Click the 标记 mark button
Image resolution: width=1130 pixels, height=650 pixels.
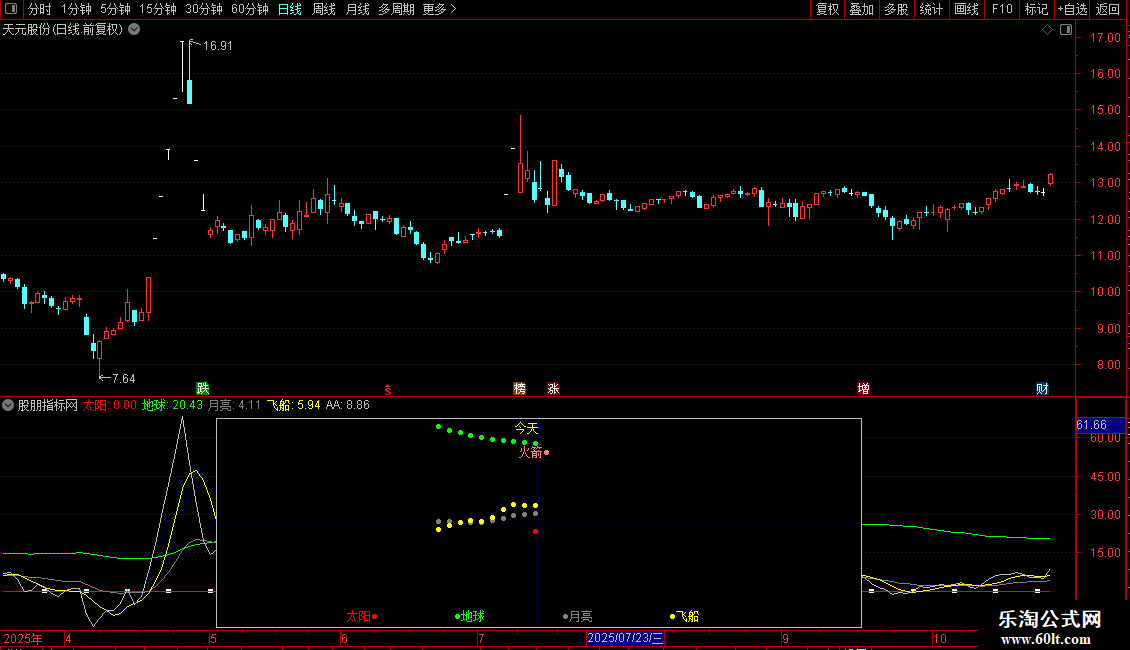coord(1036,9)
